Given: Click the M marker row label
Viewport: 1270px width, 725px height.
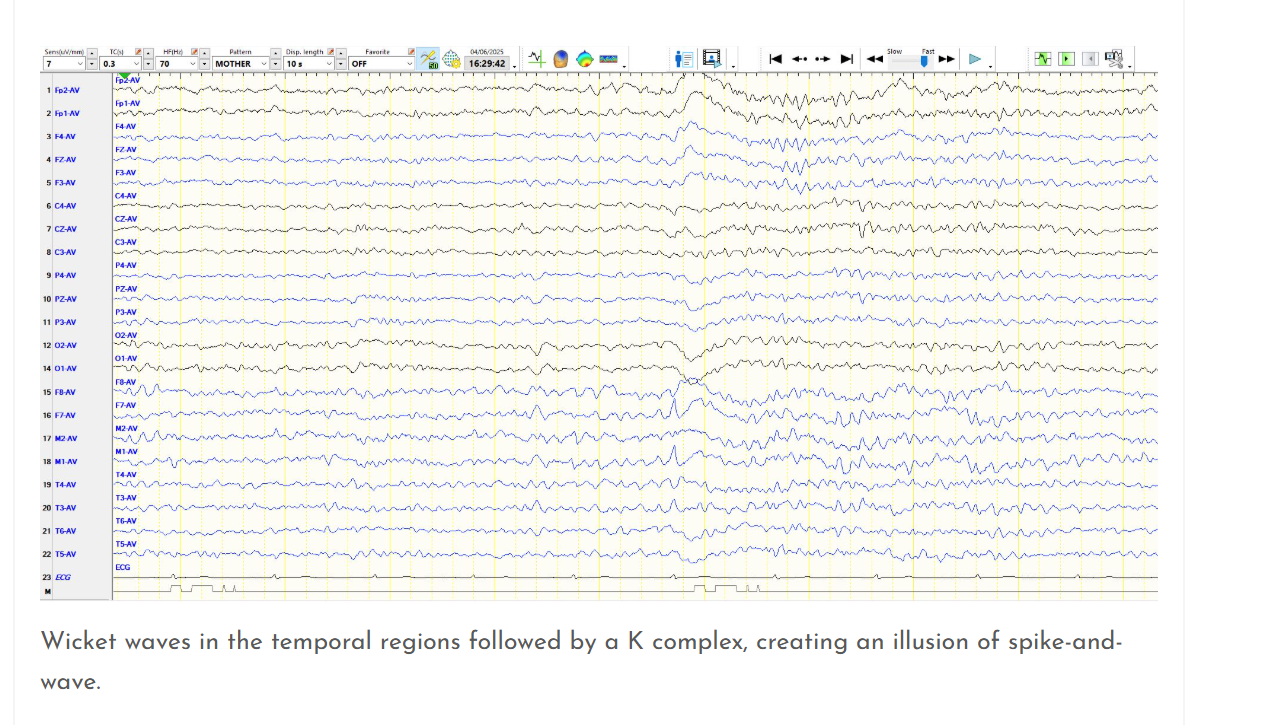Looking at the screenshot, I should 46,592.
